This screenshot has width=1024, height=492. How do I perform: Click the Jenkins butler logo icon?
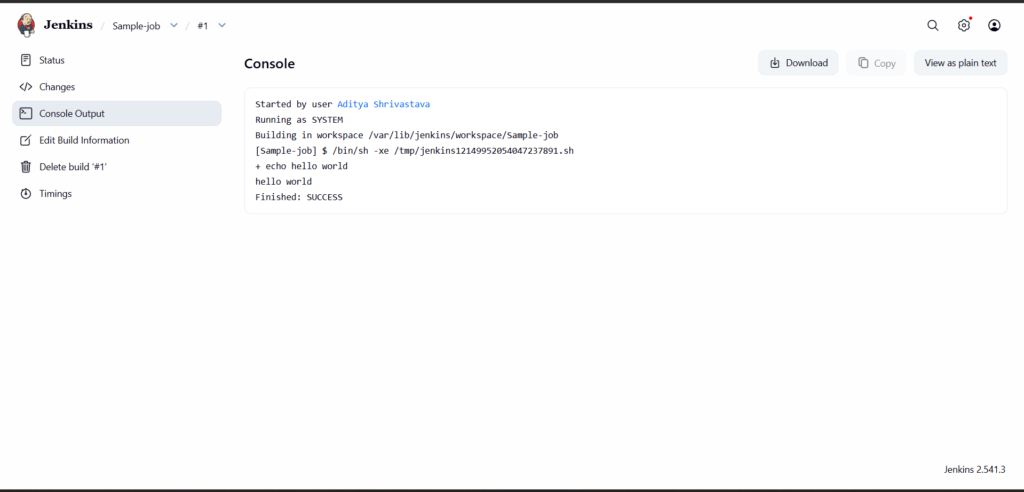click(26, 25)
